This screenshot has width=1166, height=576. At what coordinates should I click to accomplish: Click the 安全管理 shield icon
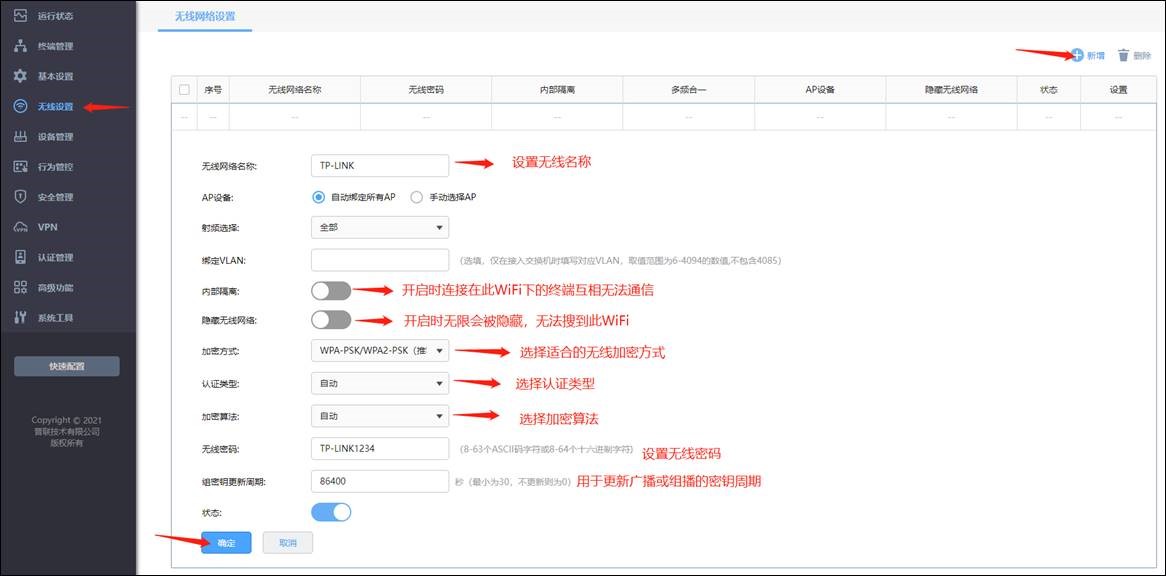[20, 197]
